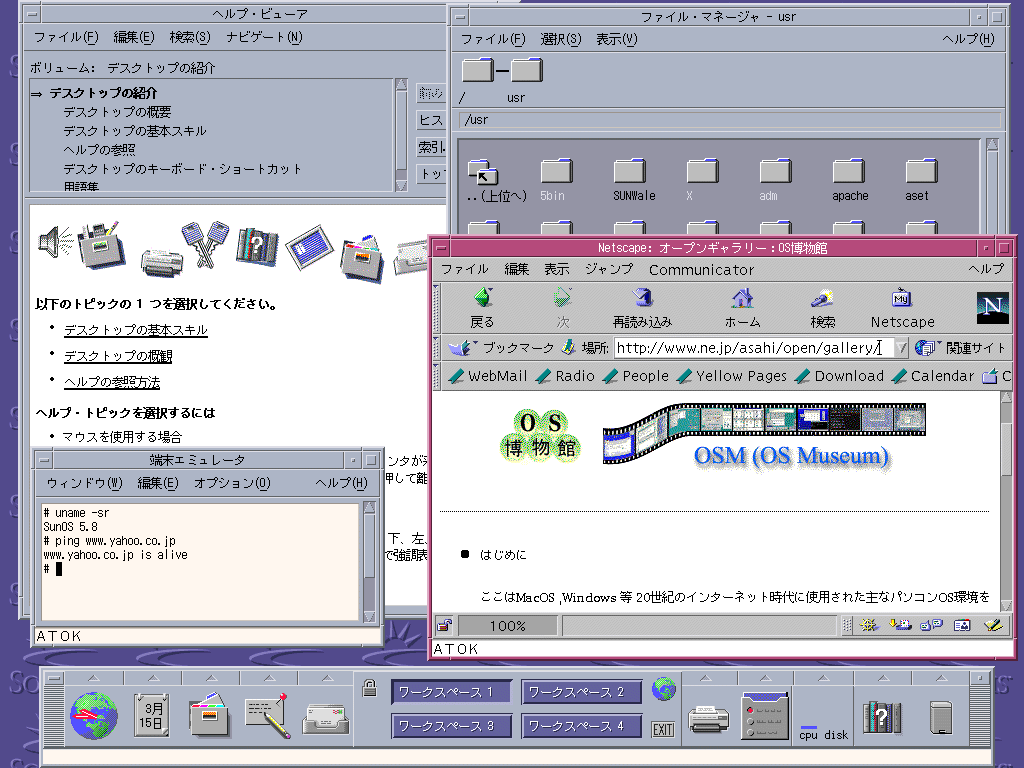This screenshot has width=1024, height=768.
Task: Click the screen lock padlock on the front panel
Action: click(370, 687)
